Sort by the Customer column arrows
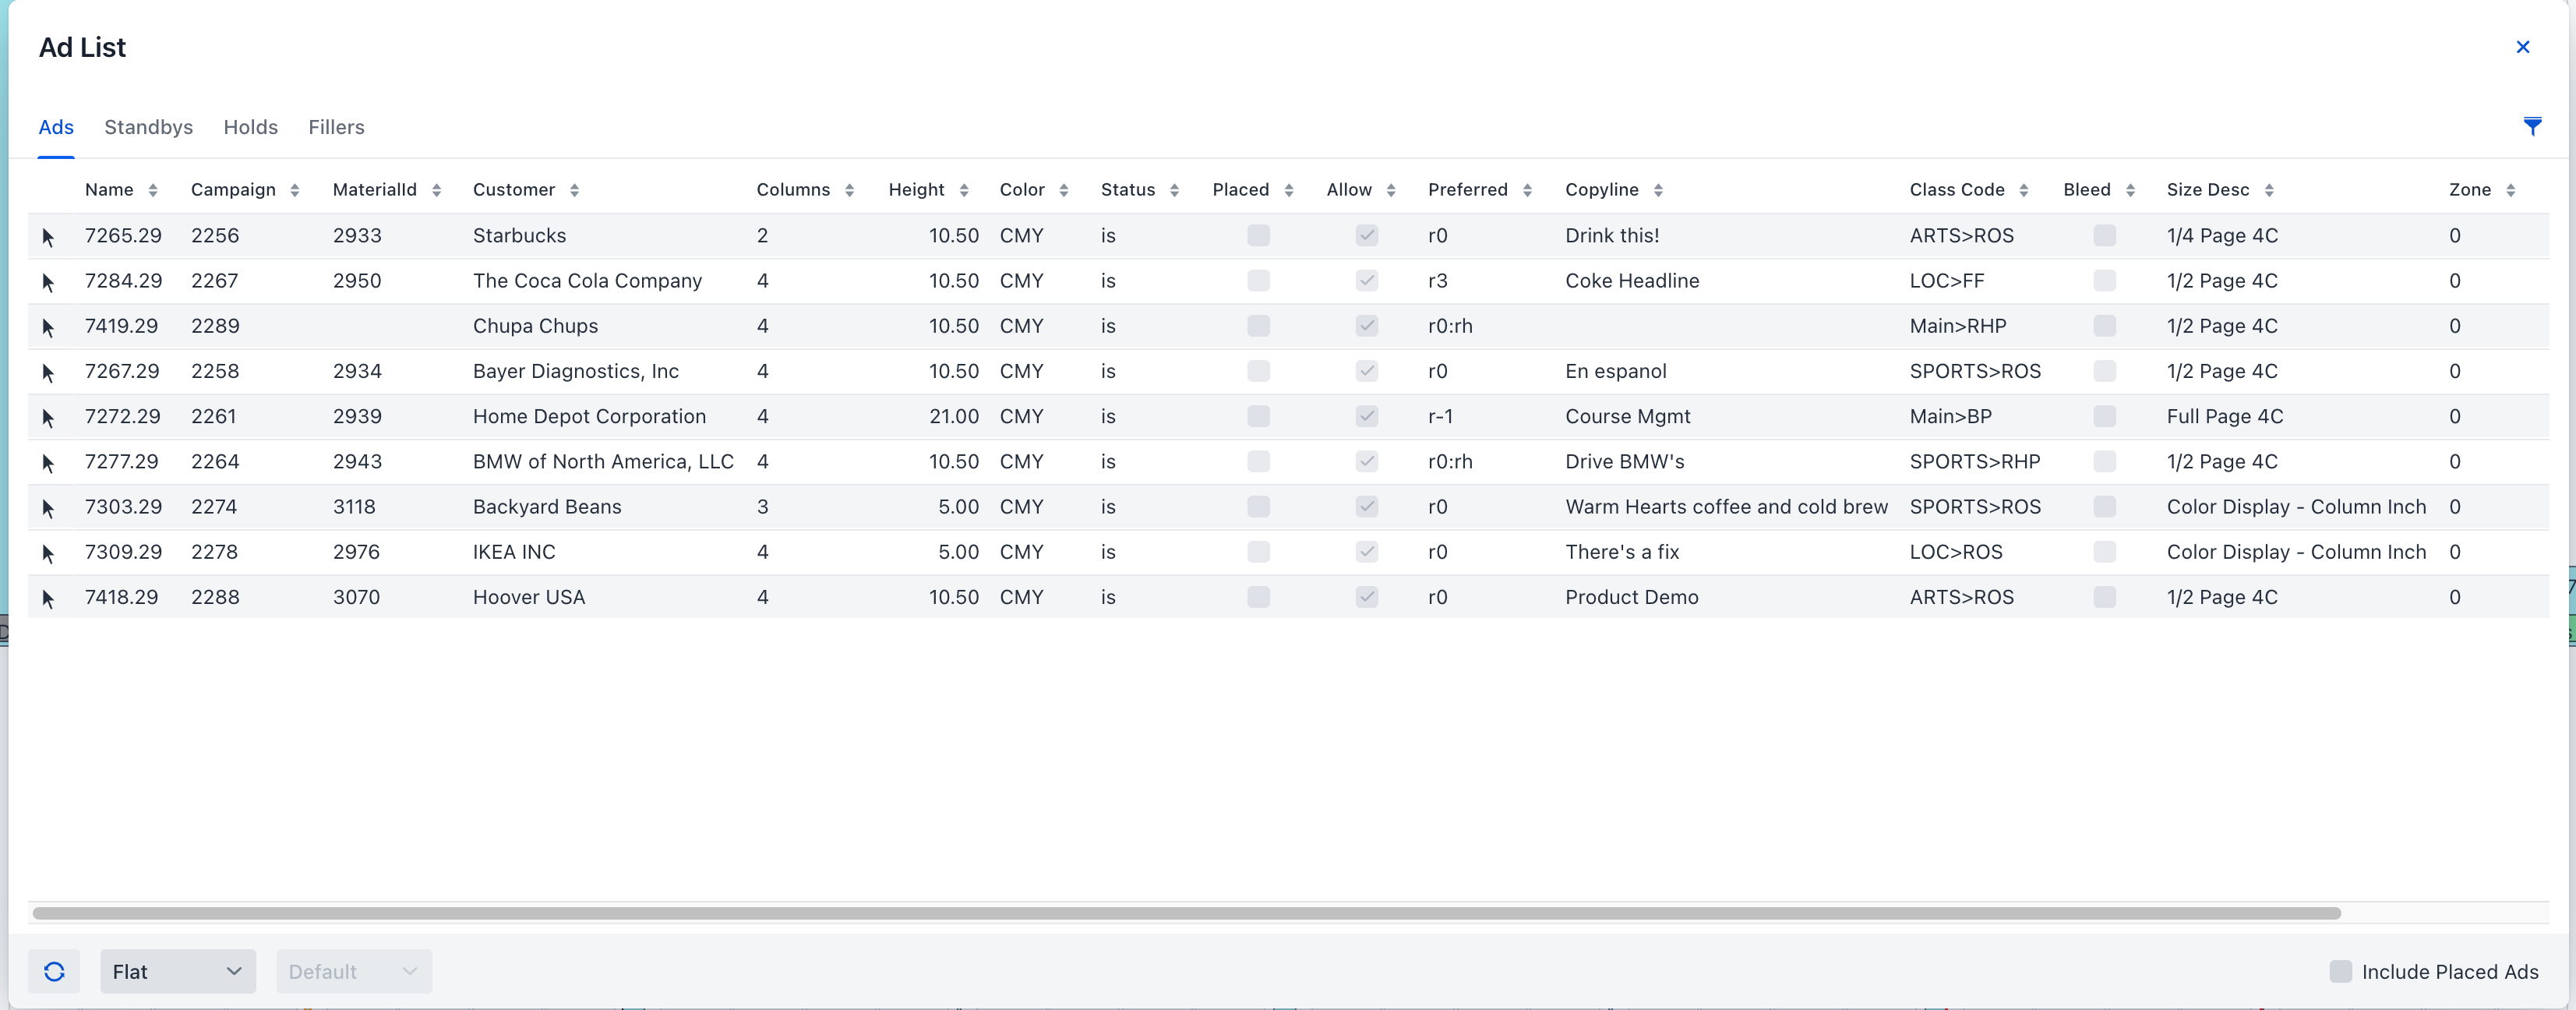The image size is (2576, 1010). click(574, 190)
